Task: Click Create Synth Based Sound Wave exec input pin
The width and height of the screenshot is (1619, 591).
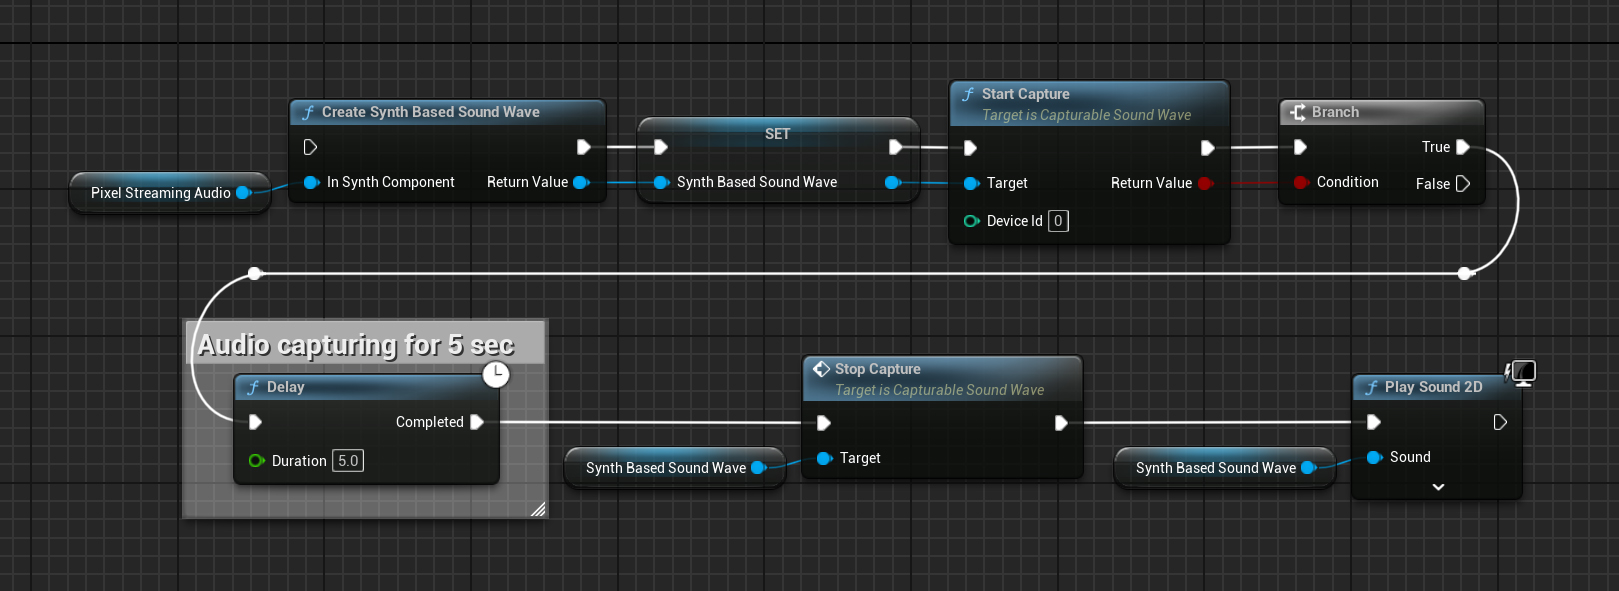Action: (310, 147)
